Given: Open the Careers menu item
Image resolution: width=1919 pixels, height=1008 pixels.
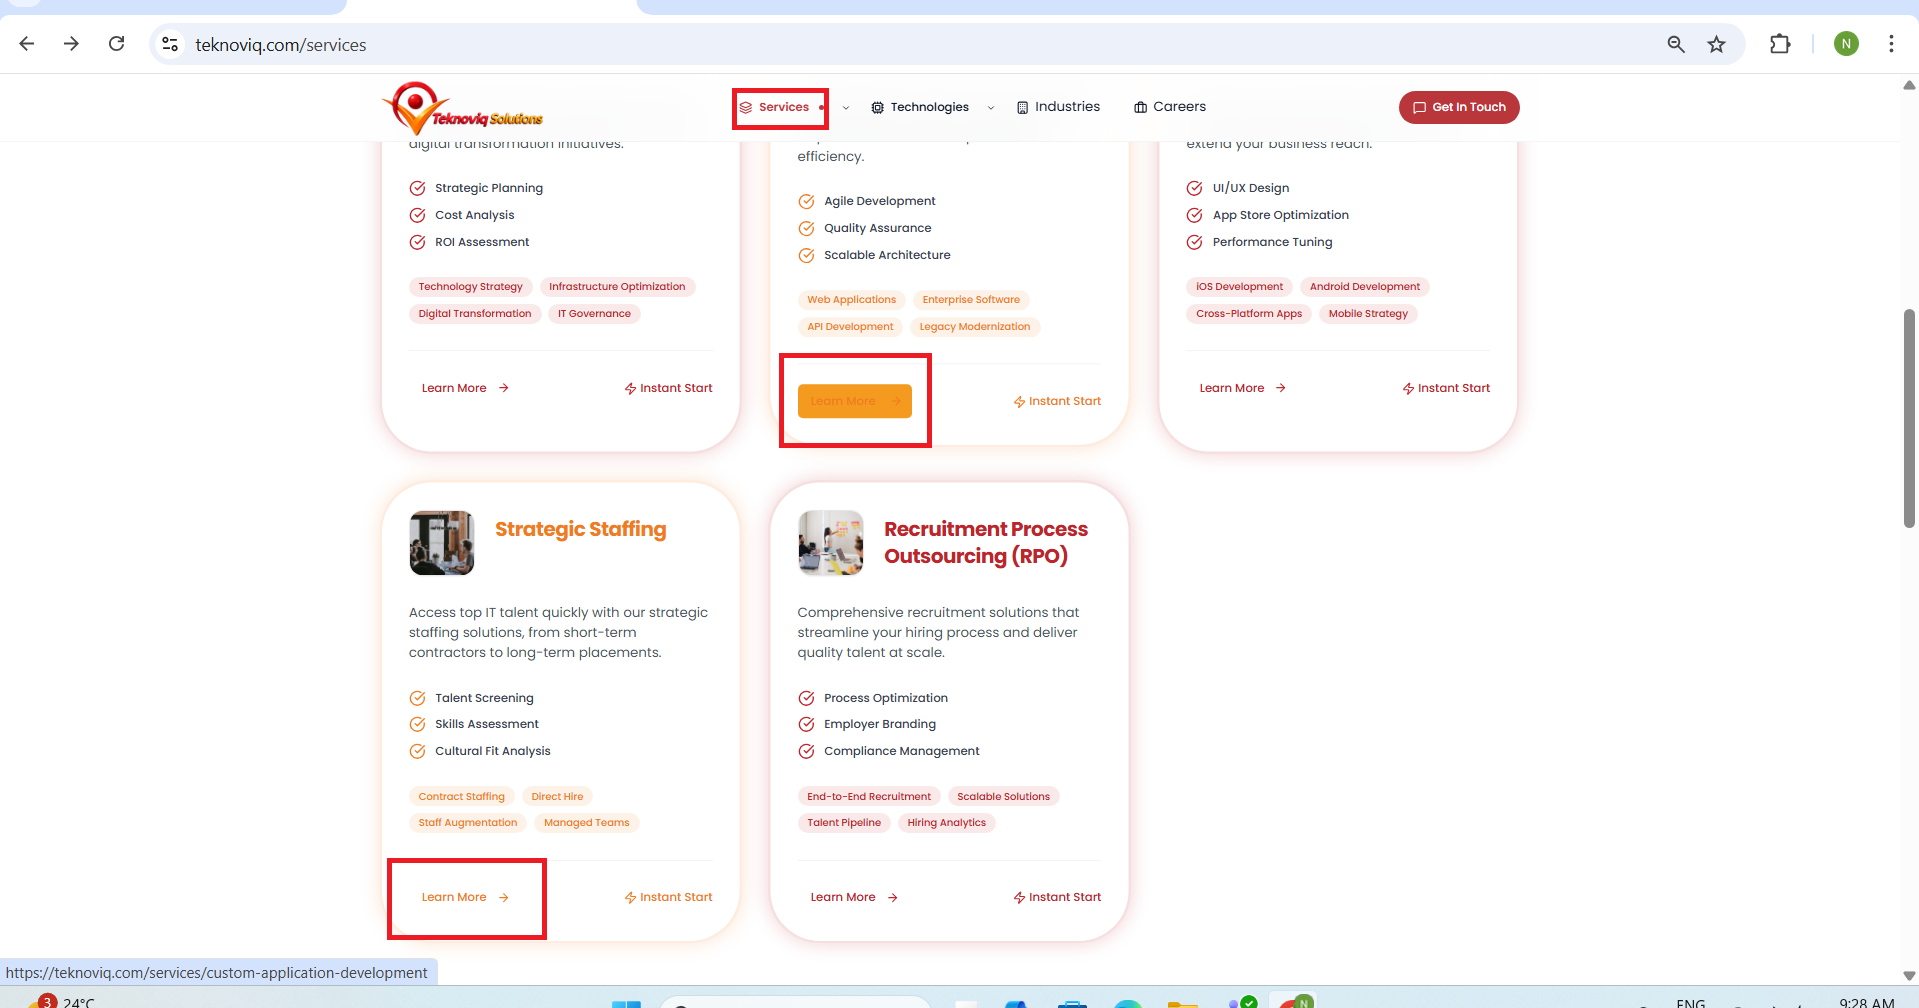Looking at the screenshot, I should [x=1169, y=107].
